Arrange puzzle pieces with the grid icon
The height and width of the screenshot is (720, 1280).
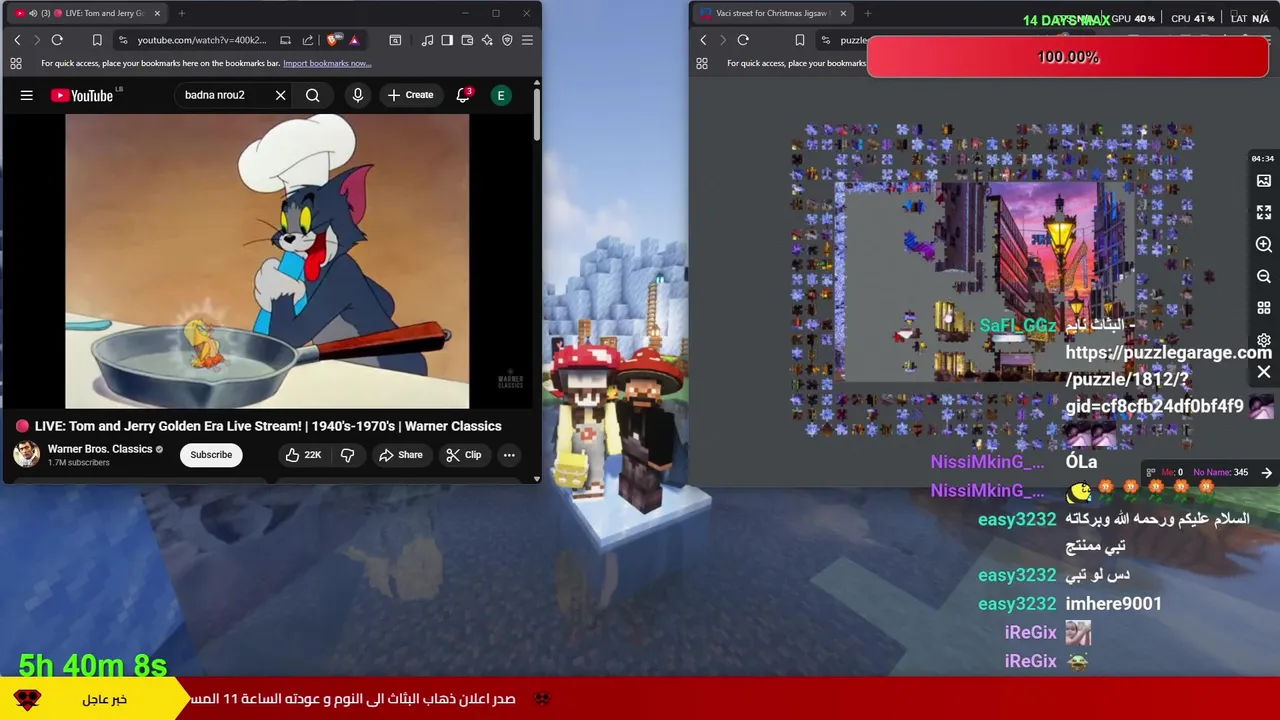1264,309
